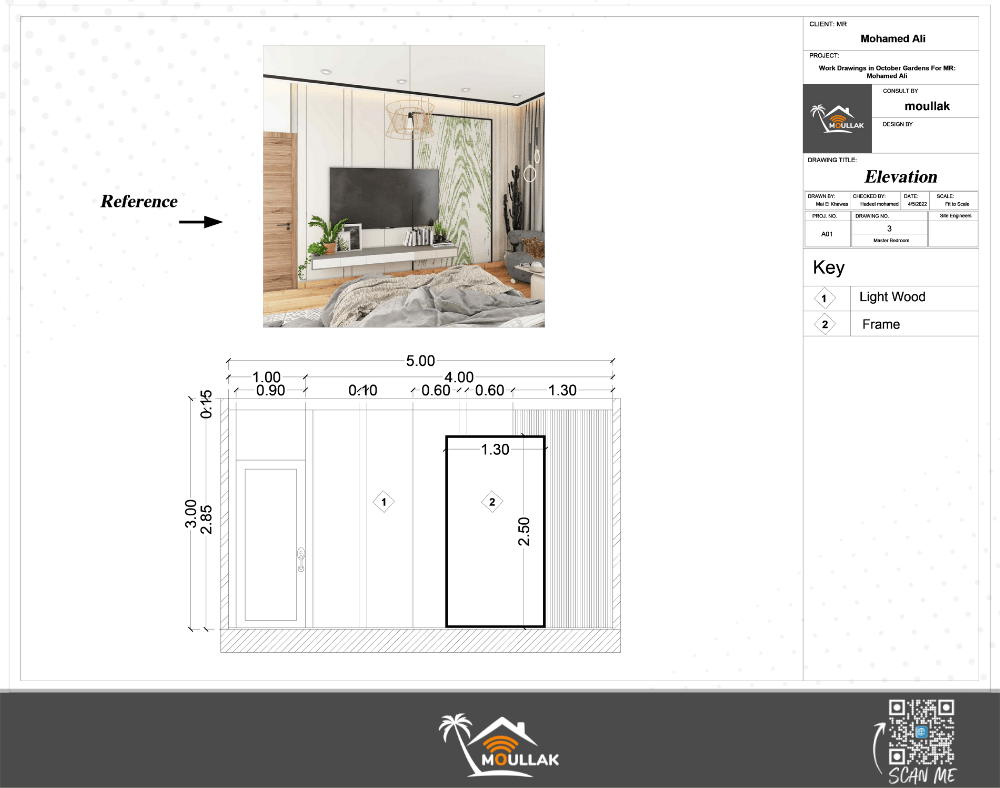Select the 5.00 overall width dimension
Viewport: 1000px width, 788px height.
[420, 360]
